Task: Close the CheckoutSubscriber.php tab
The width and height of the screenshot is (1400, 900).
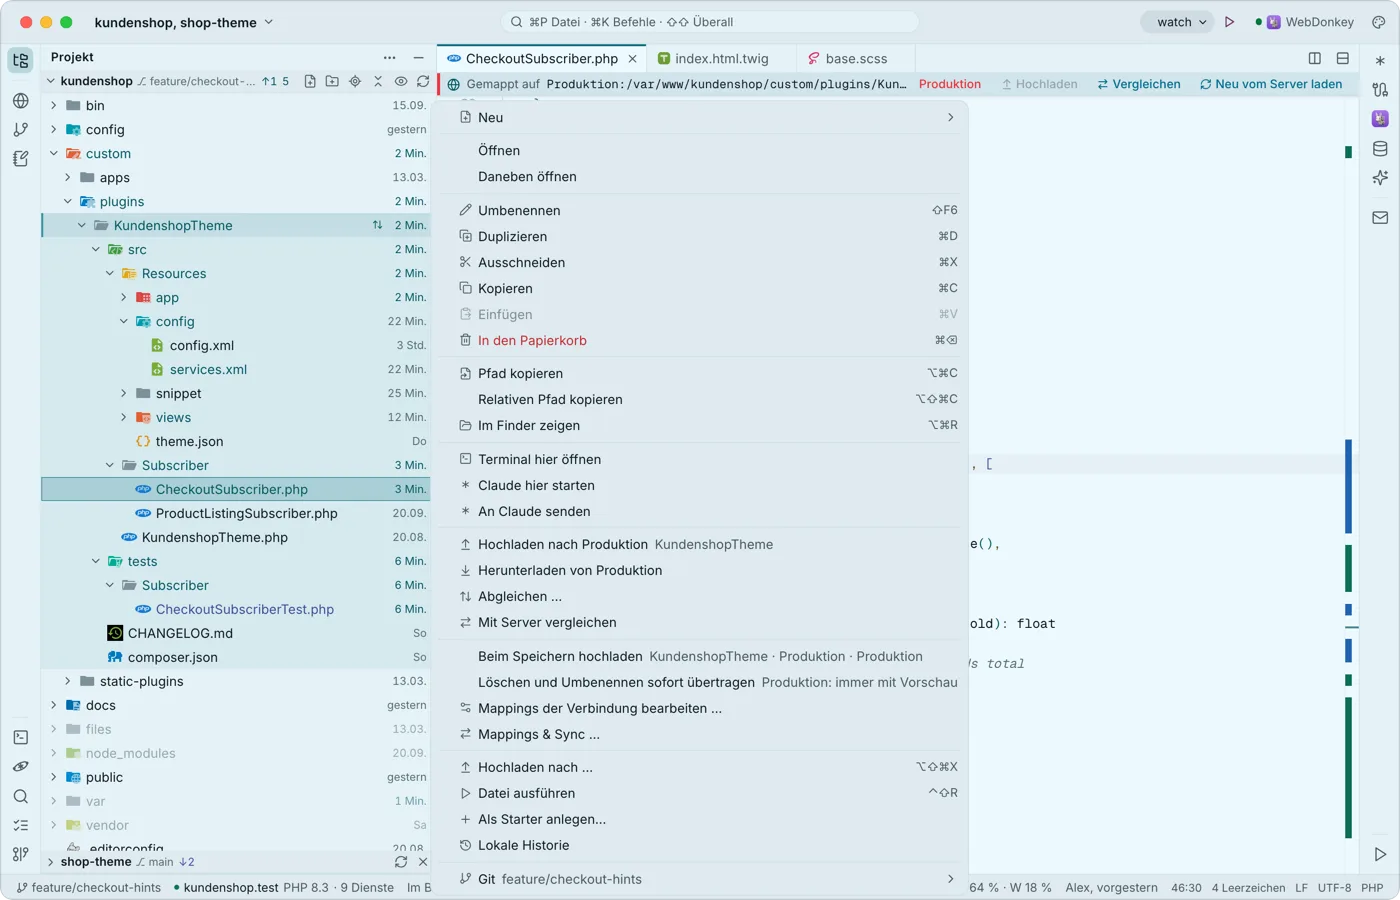Action: (632, 59)
